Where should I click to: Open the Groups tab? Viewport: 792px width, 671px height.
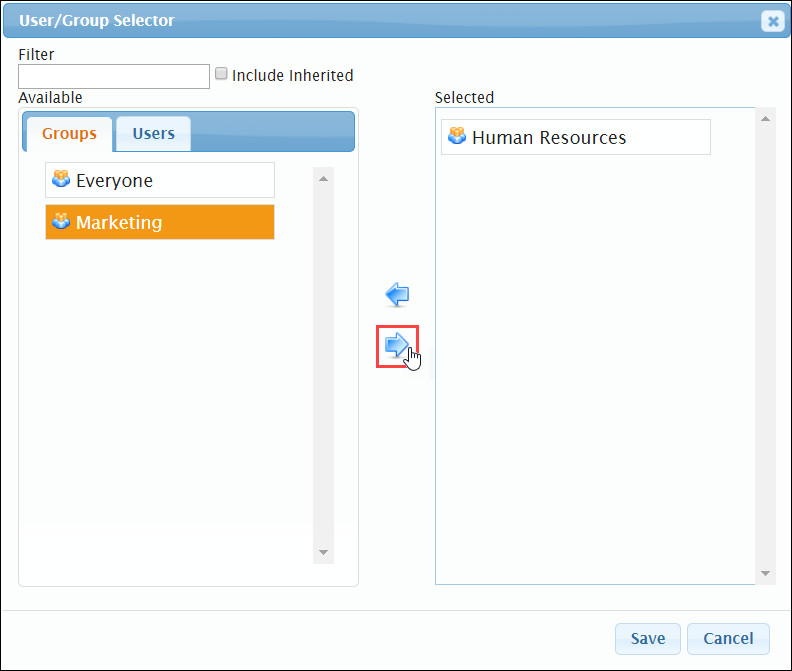69,133
